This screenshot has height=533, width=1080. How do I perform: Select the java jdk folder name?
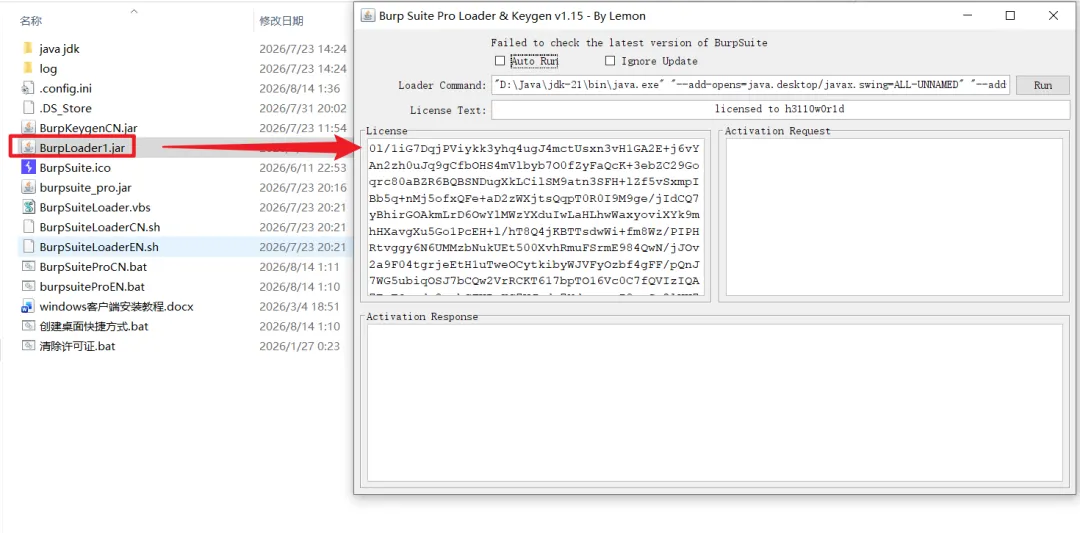[60, 49]
